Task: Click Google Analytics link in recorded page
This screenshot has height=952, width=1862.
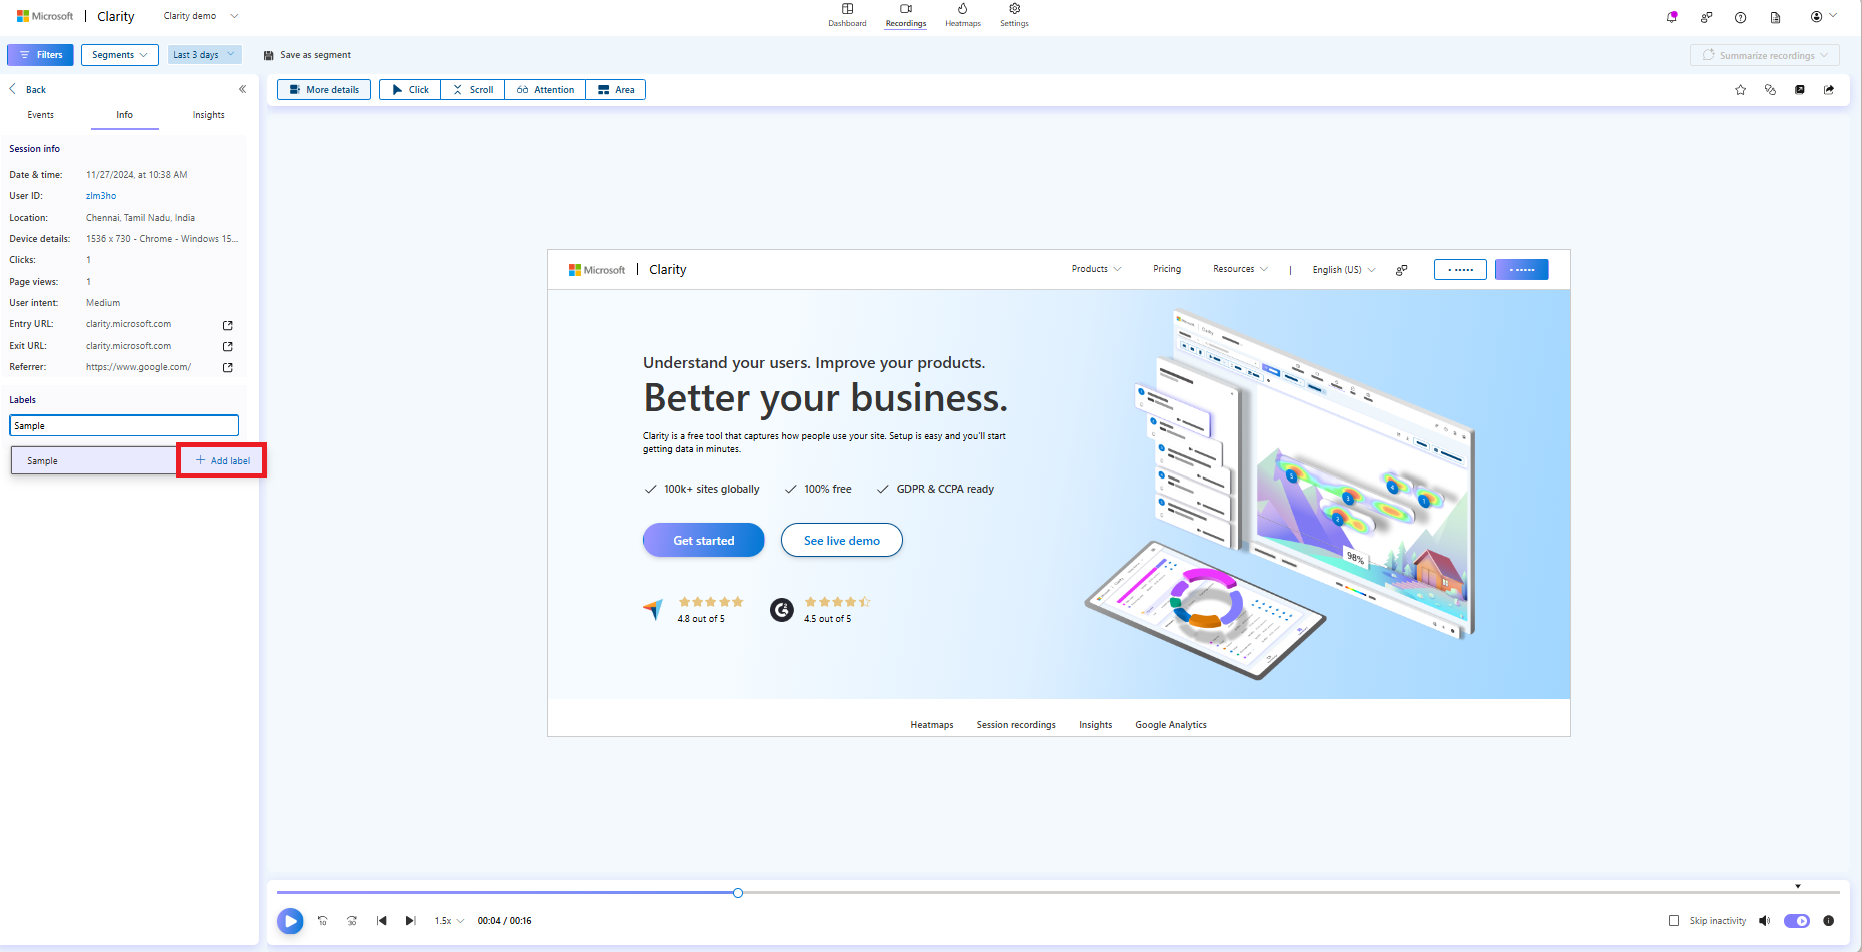Action: [1171, 725]
